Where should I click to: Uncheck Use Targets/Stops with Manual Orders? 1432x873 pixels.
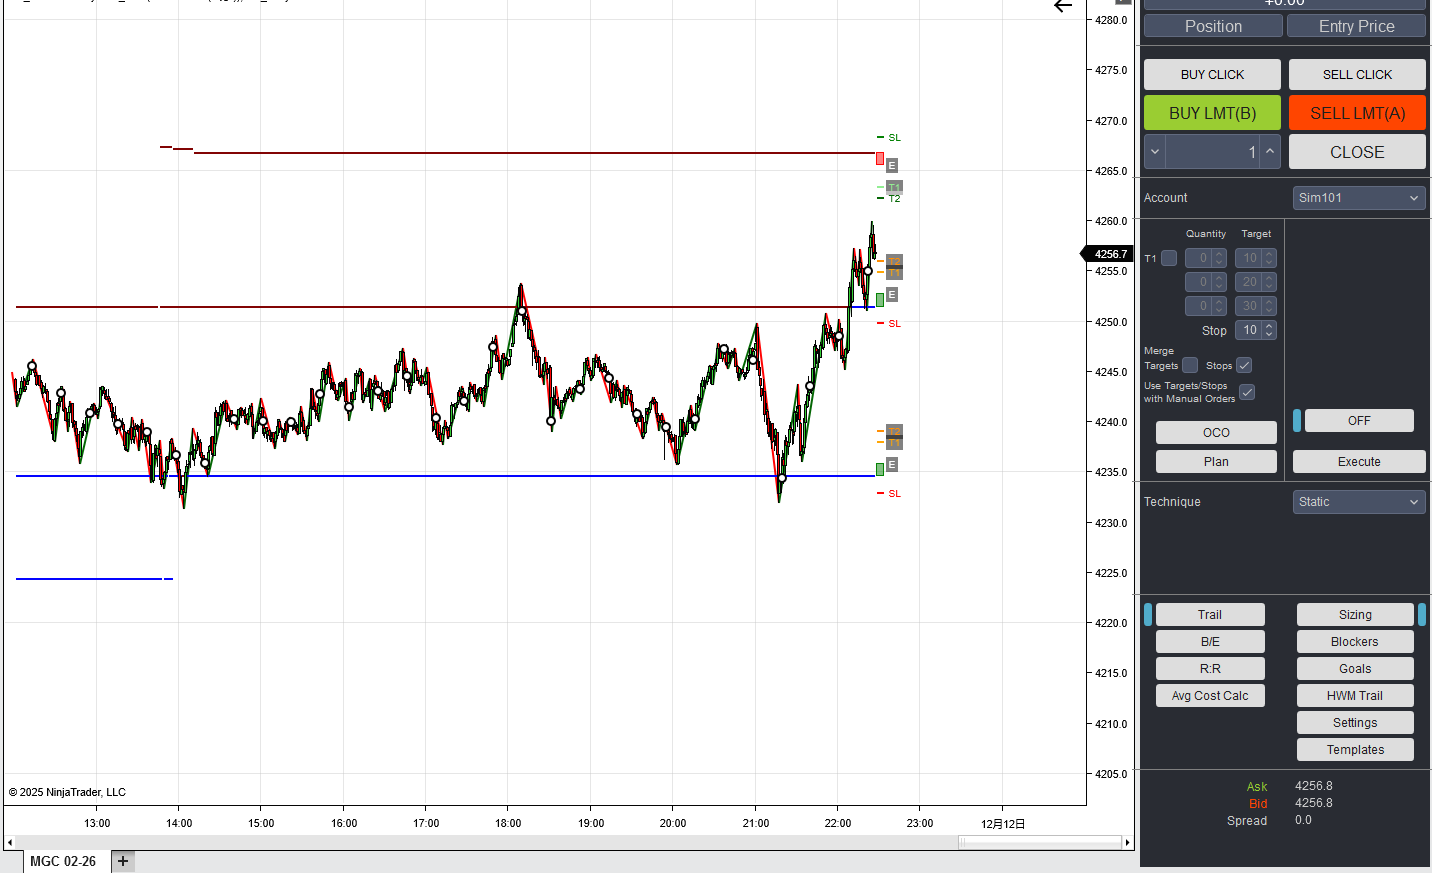(x=1247, y=392)
